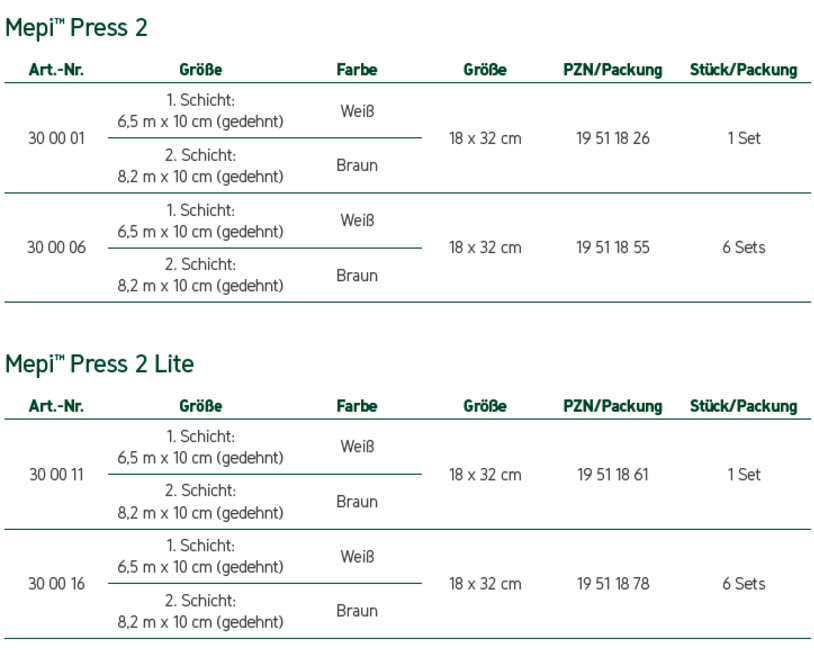The width and height of the screenshot is (814, 655).
Task: Click PZN code 19 51 18 78
Action: click(612, 584)
